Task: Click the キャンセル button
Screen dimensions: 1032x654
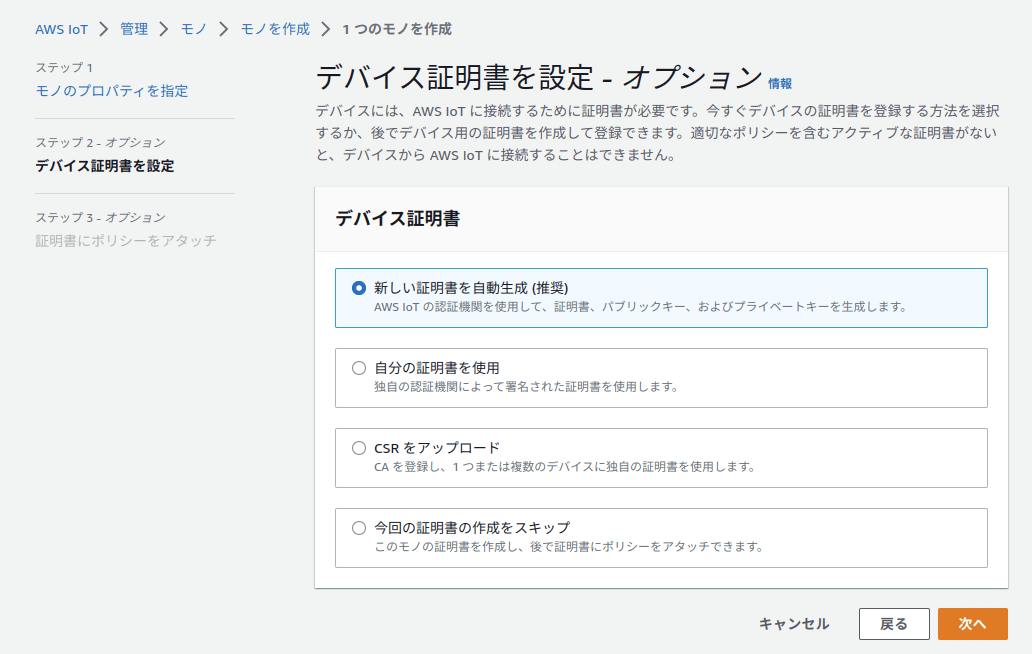Action: (x=794, y=624)
